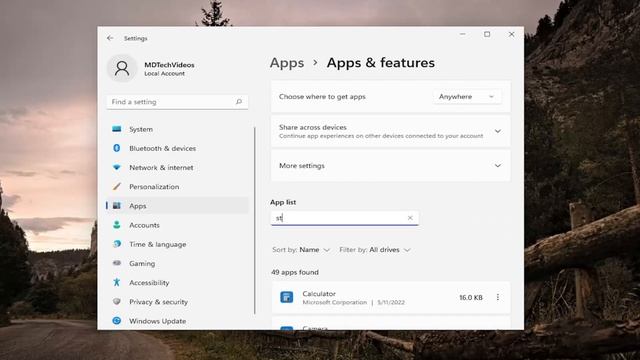The image size is (640, 360).
Task: Click in Find a setting field
Action: [177, 102]
